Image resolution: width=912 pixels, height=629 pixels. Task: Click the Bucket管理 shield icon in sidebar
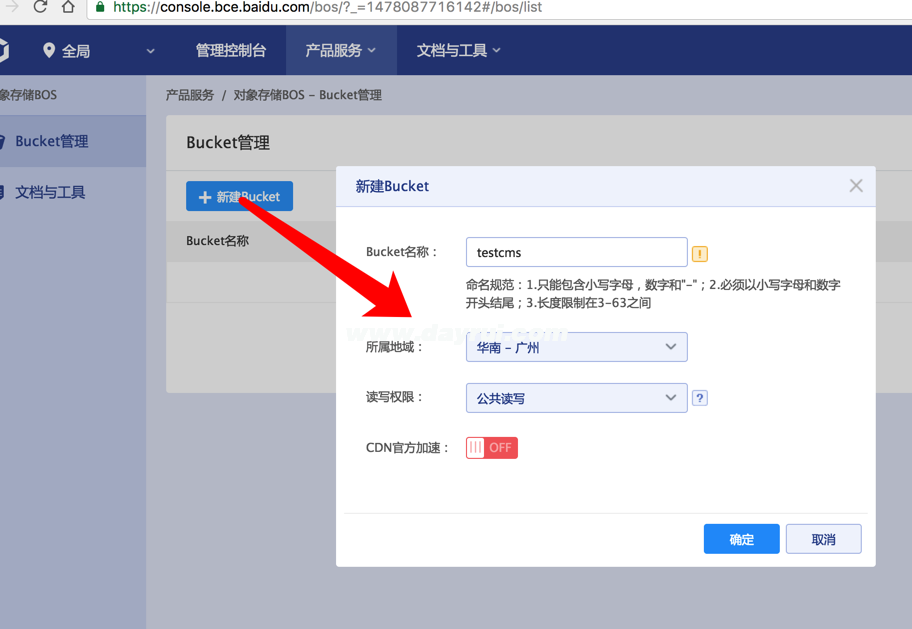(2, 141)
